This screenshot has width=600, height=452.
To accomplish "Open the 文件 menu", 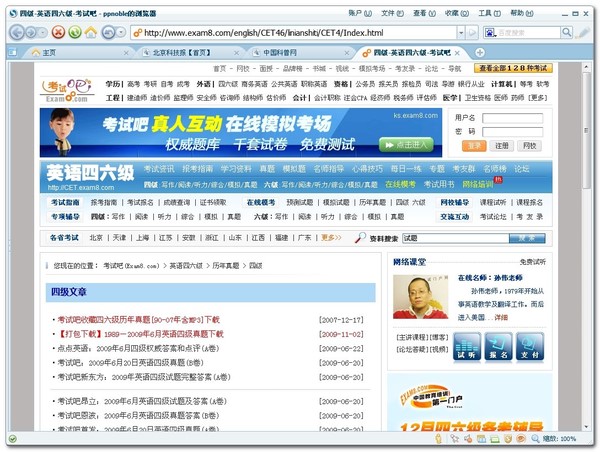I will pos(392,13).
